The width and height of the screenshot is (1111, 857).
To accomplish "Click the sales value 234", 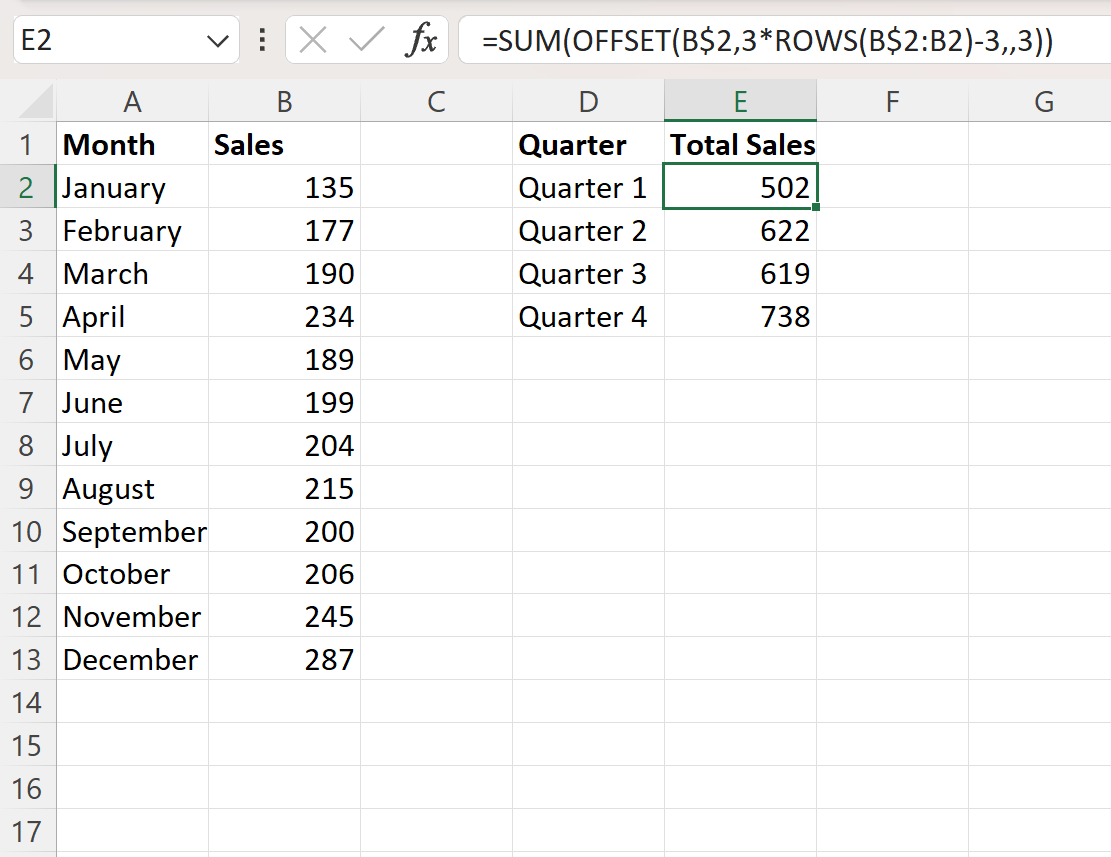I will 284,317.
